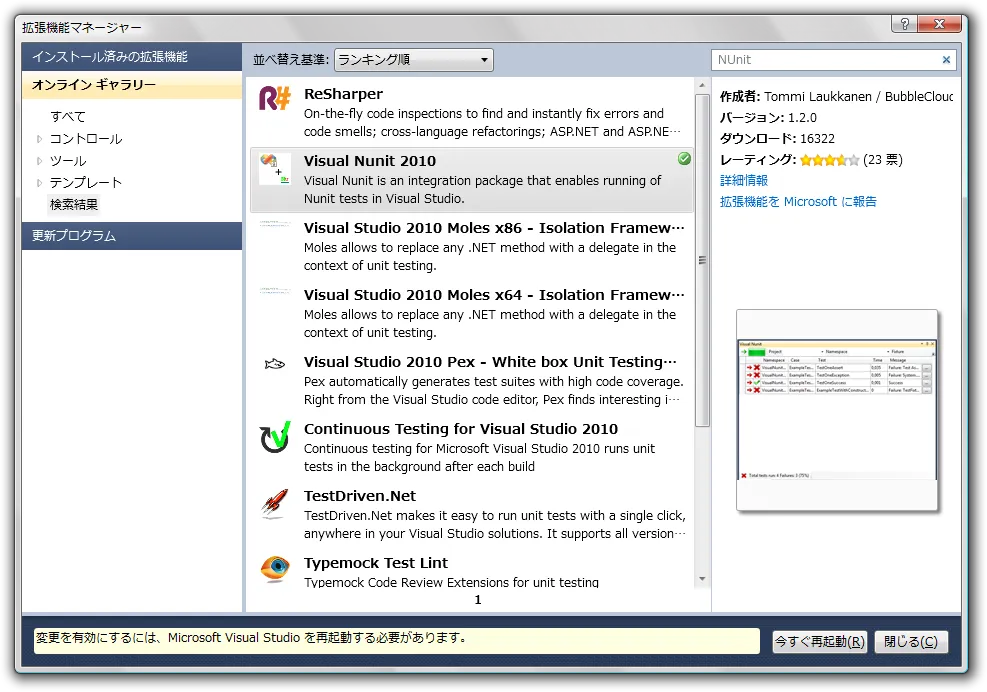Click the ReSharper extension icon

(x=275, y=100)
